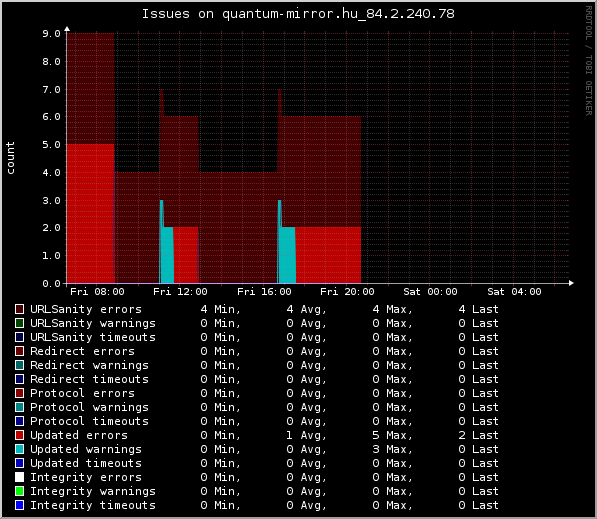This screenshot has height=519, width=597.
Task: Click the Redirect warnings color swatch
Action: [19, 365]
